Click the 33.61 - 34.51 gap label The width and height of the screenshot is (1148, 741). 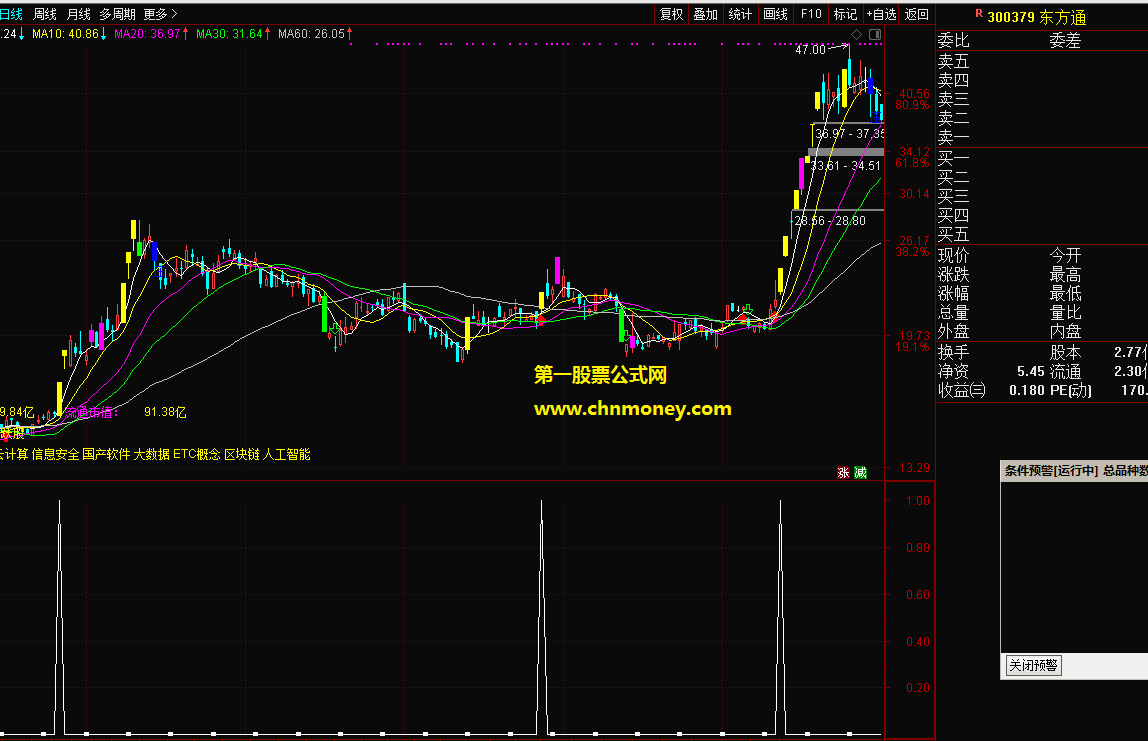coord(846,165)
